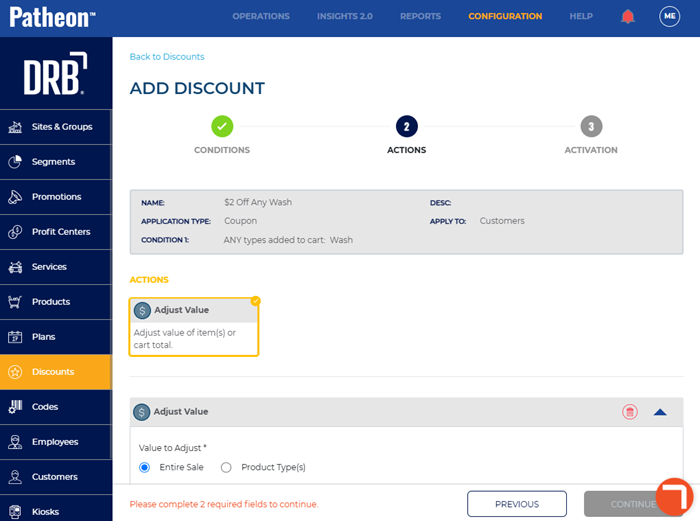This screenshot has width=700, height=521.
Task: Click the Services car wash icon
Action: [x=15, y=267]
